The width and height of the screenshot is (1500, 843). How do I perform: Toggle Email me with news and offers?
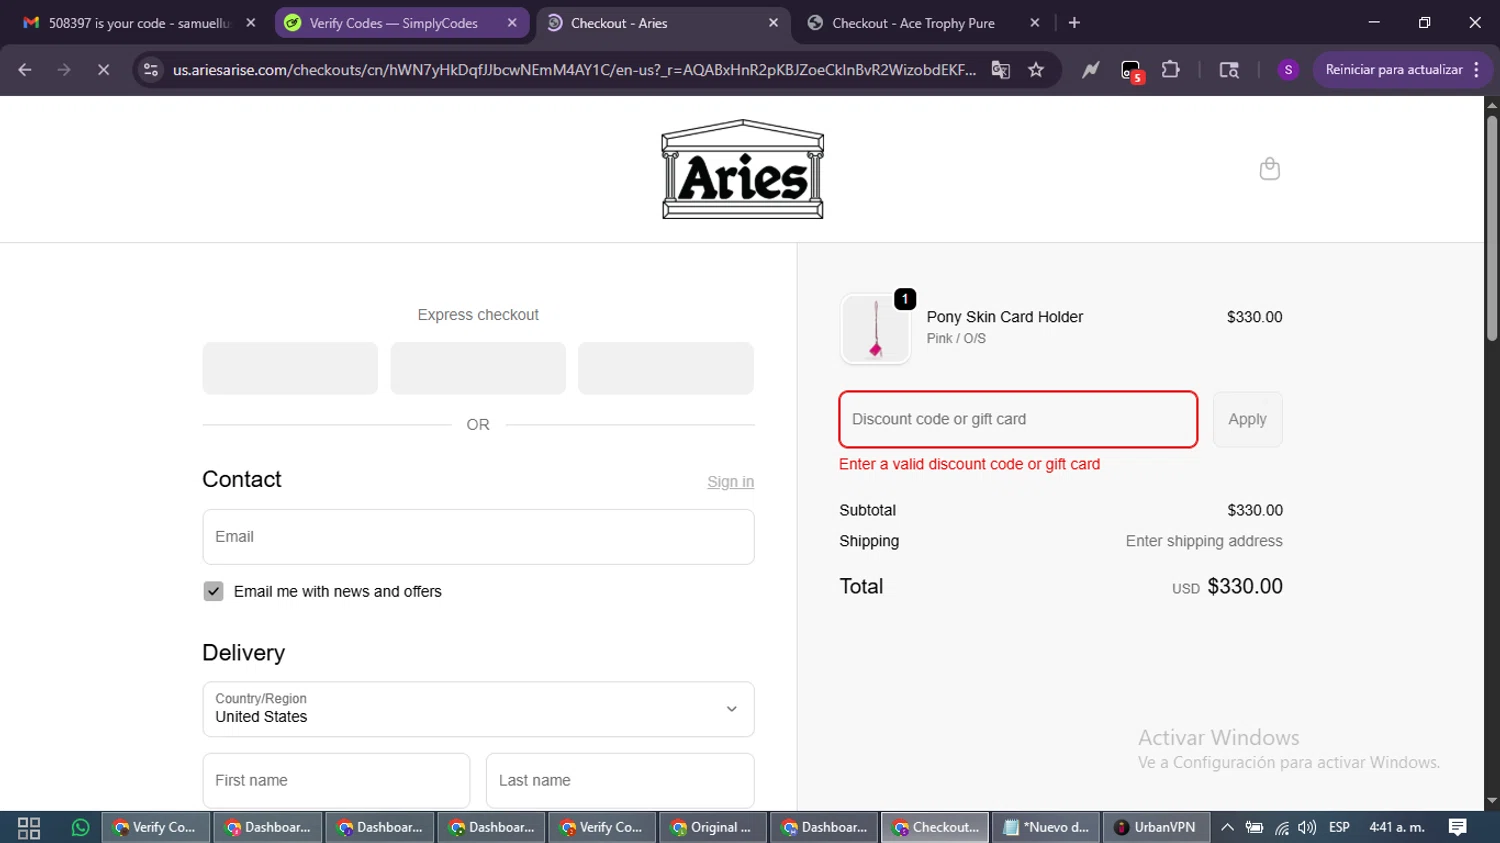pyautogui.click(x=213, y=591)
